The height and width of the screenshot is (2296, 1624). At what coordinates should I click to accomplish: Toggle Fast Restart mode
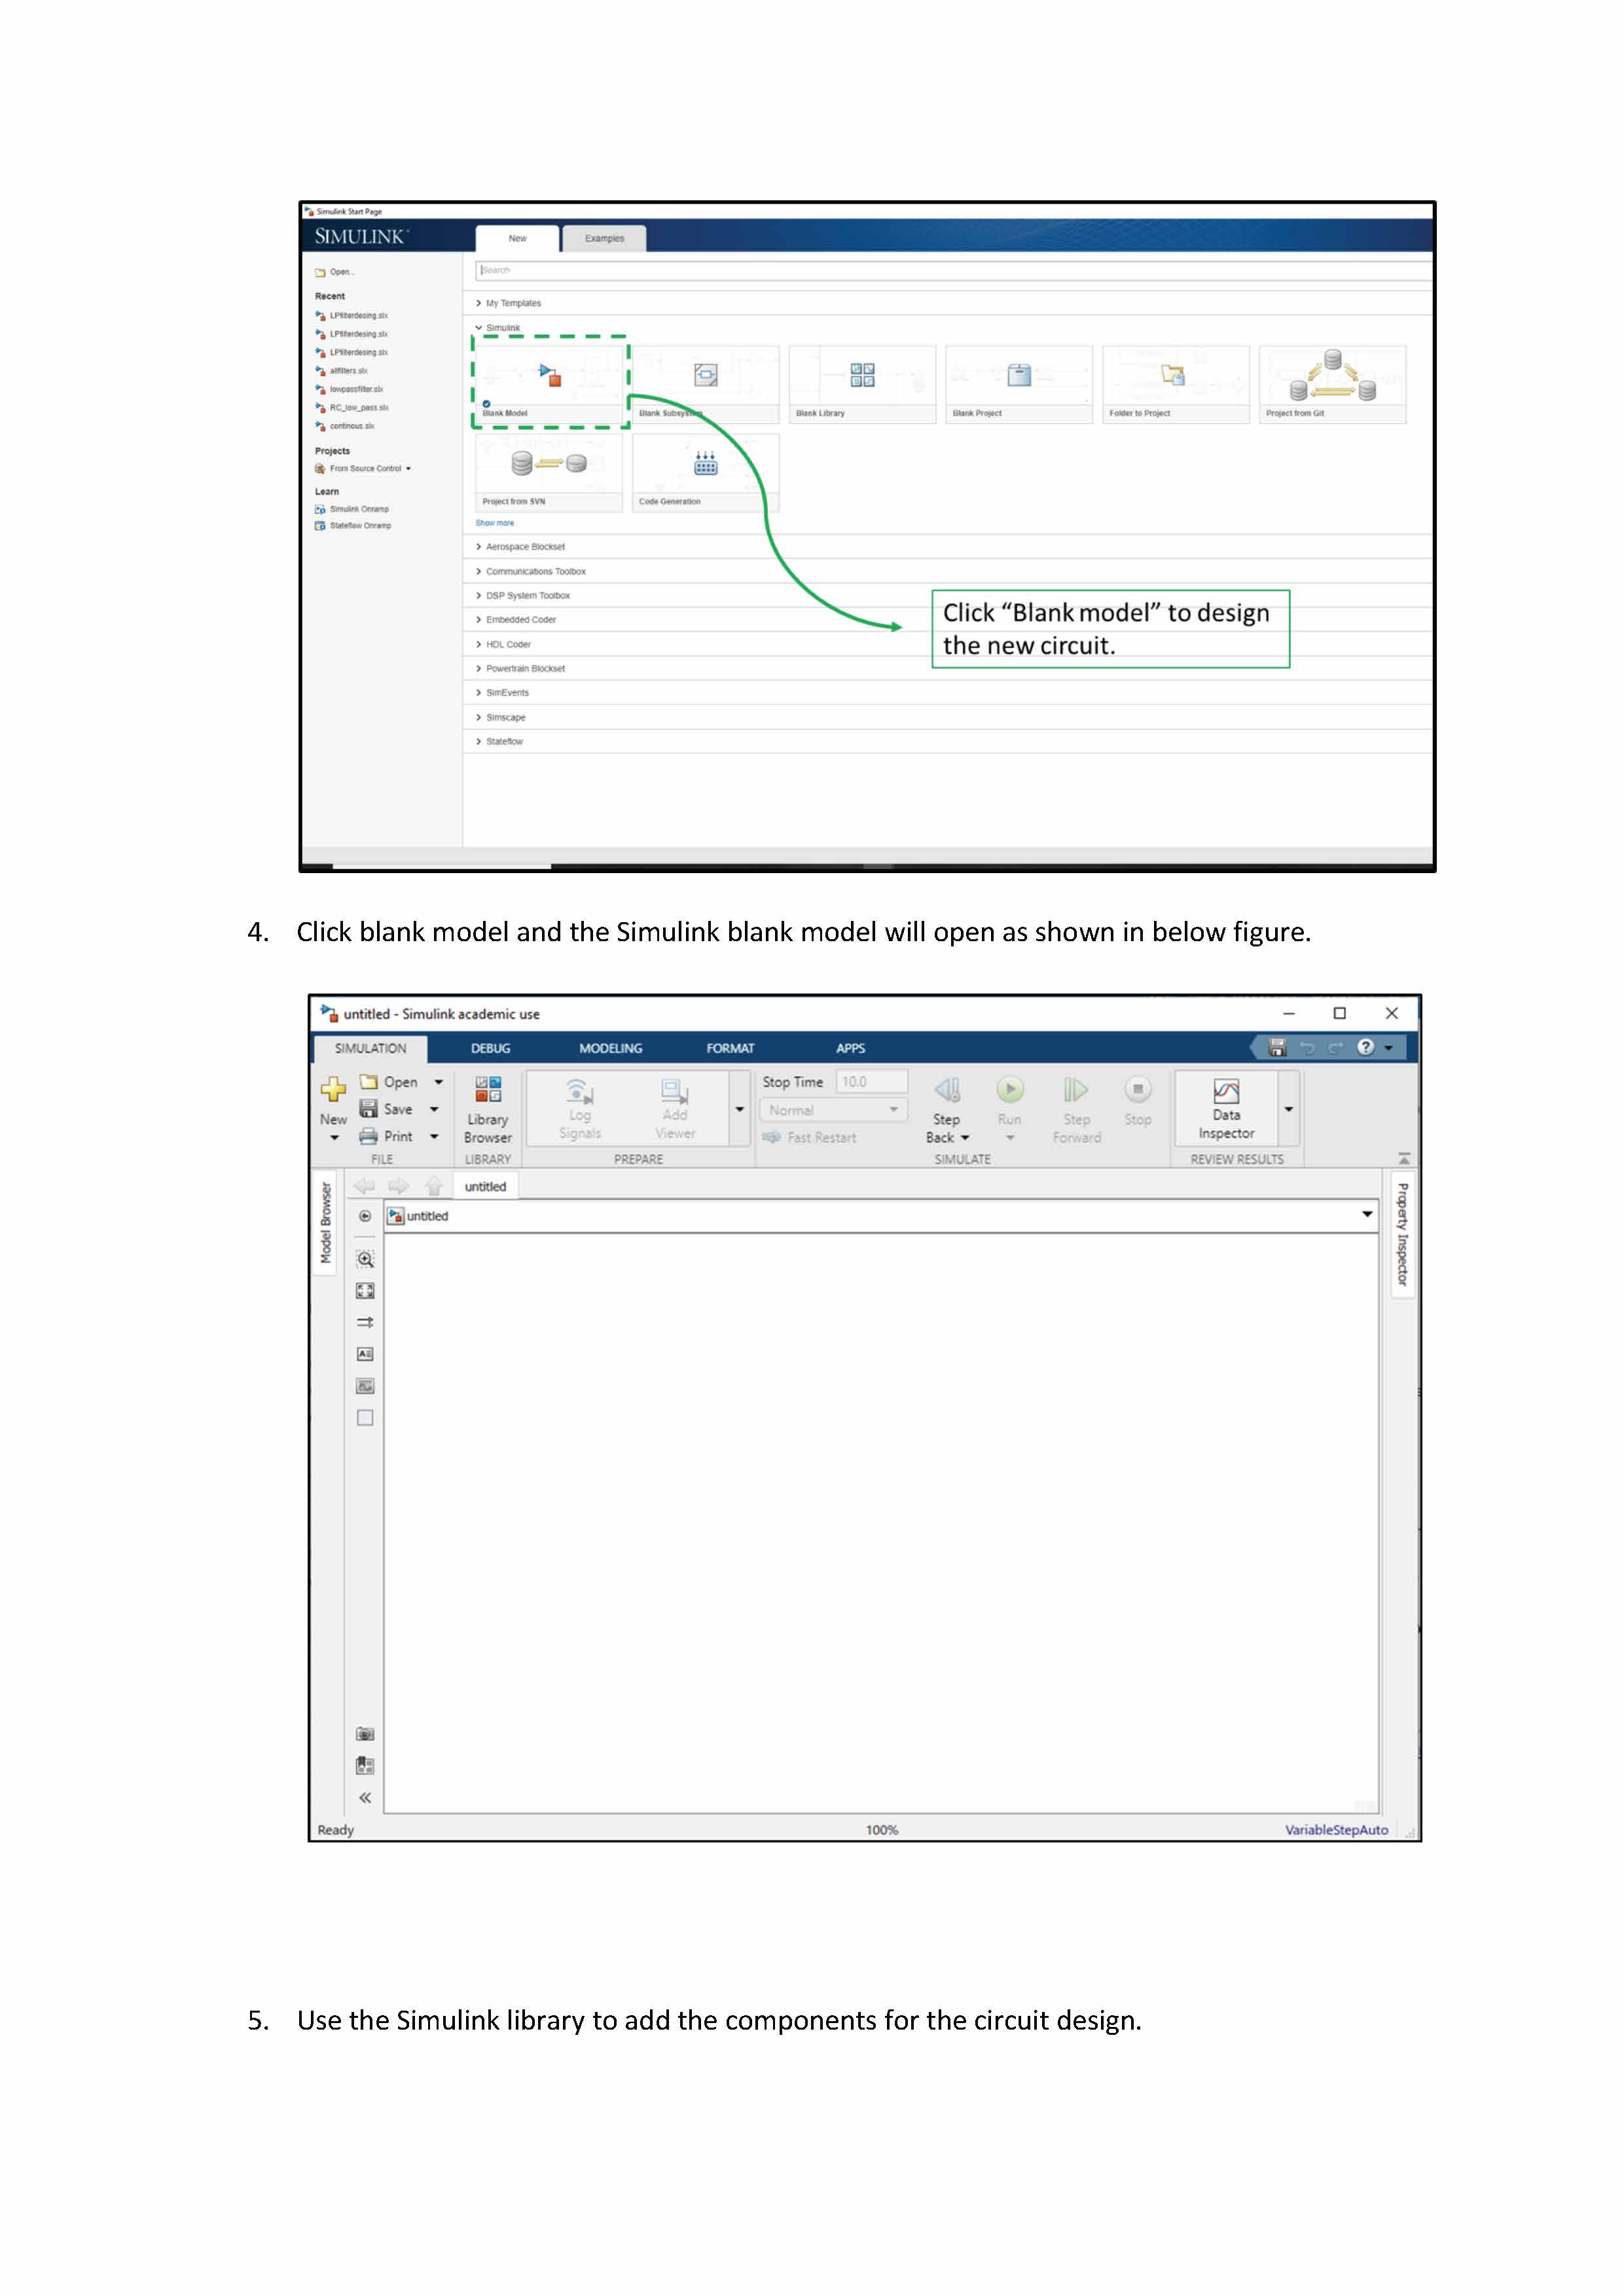pos(810,1137)
